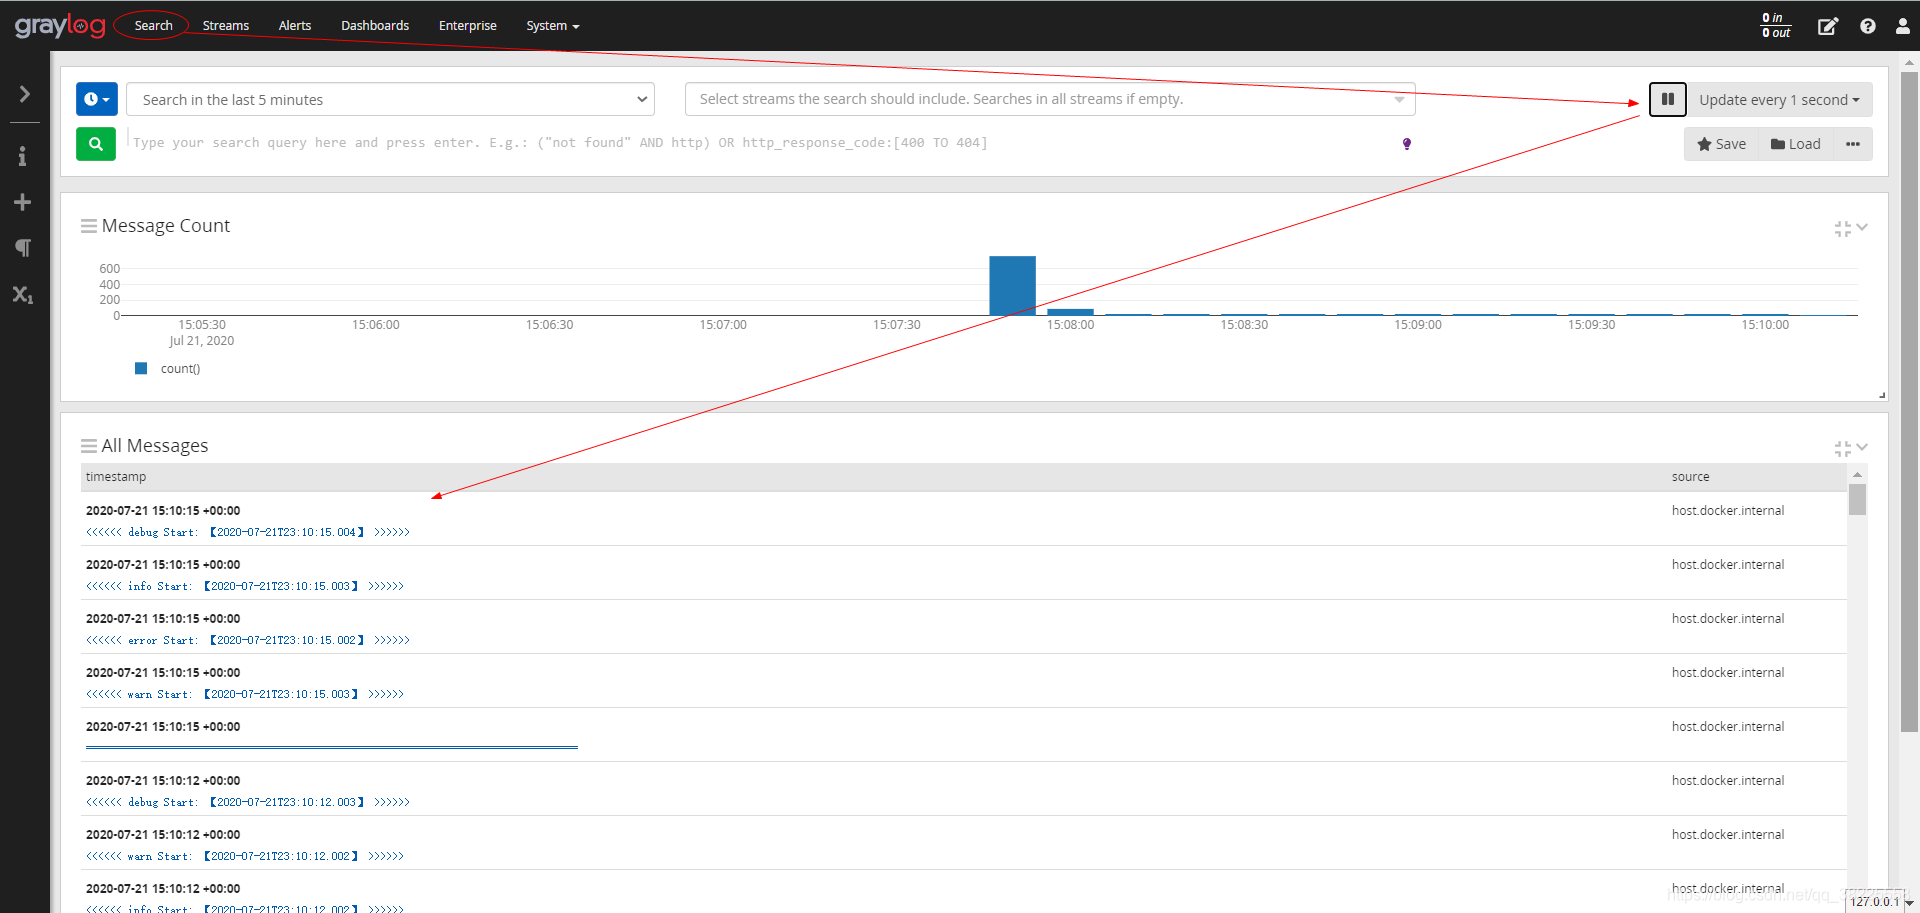
Task: Click the messages table scrollbar thumb
Action: tap(1857, 499)
